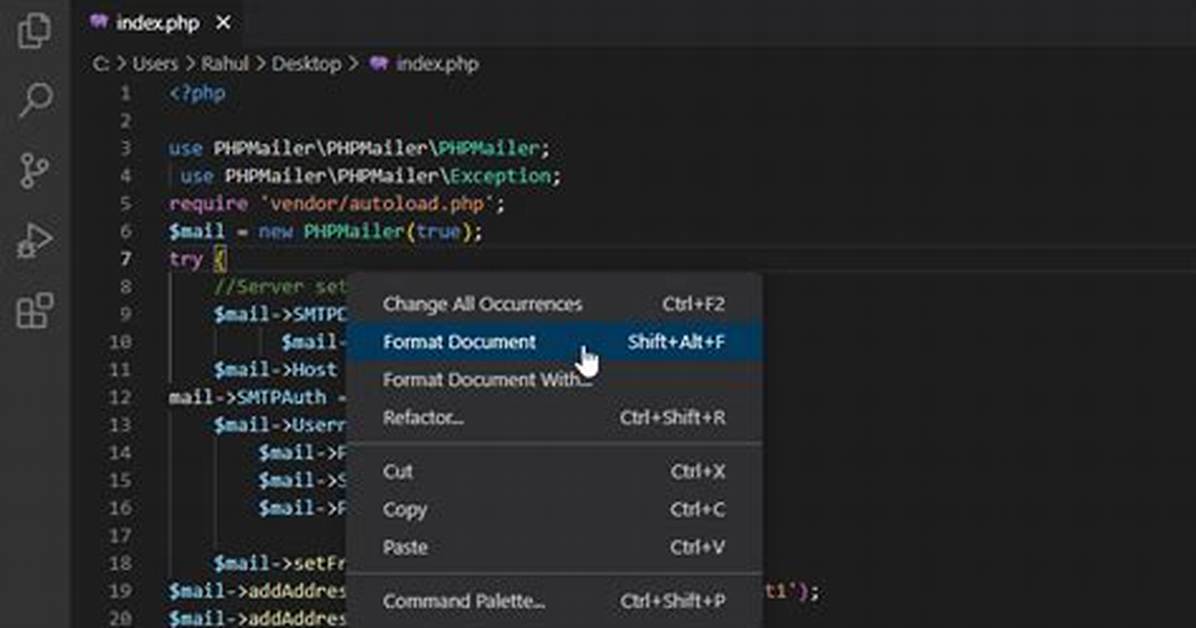Open the Search view in the activity bar

click(x=35, y=100)
